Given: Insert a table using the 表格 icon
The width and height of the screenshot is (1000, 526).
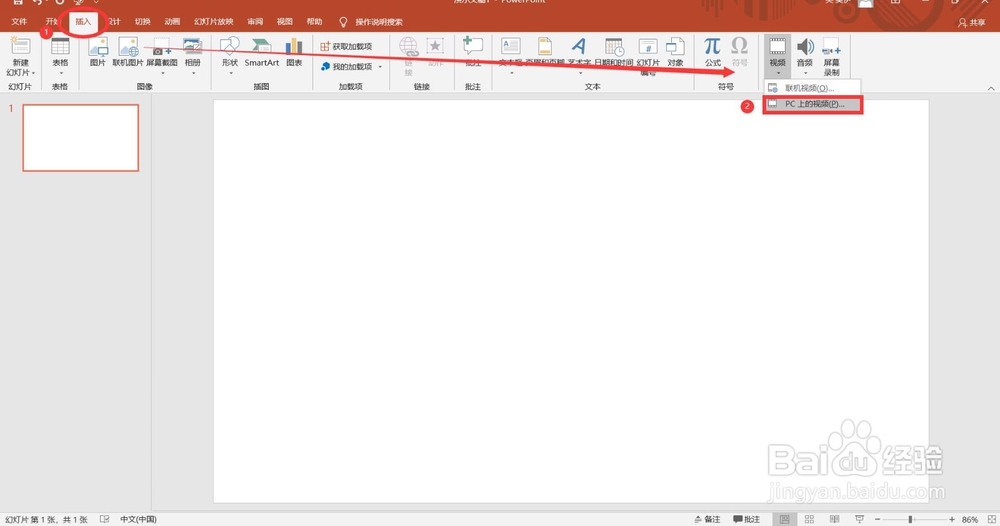Looking at the screenshot, I should pos(60,47).
